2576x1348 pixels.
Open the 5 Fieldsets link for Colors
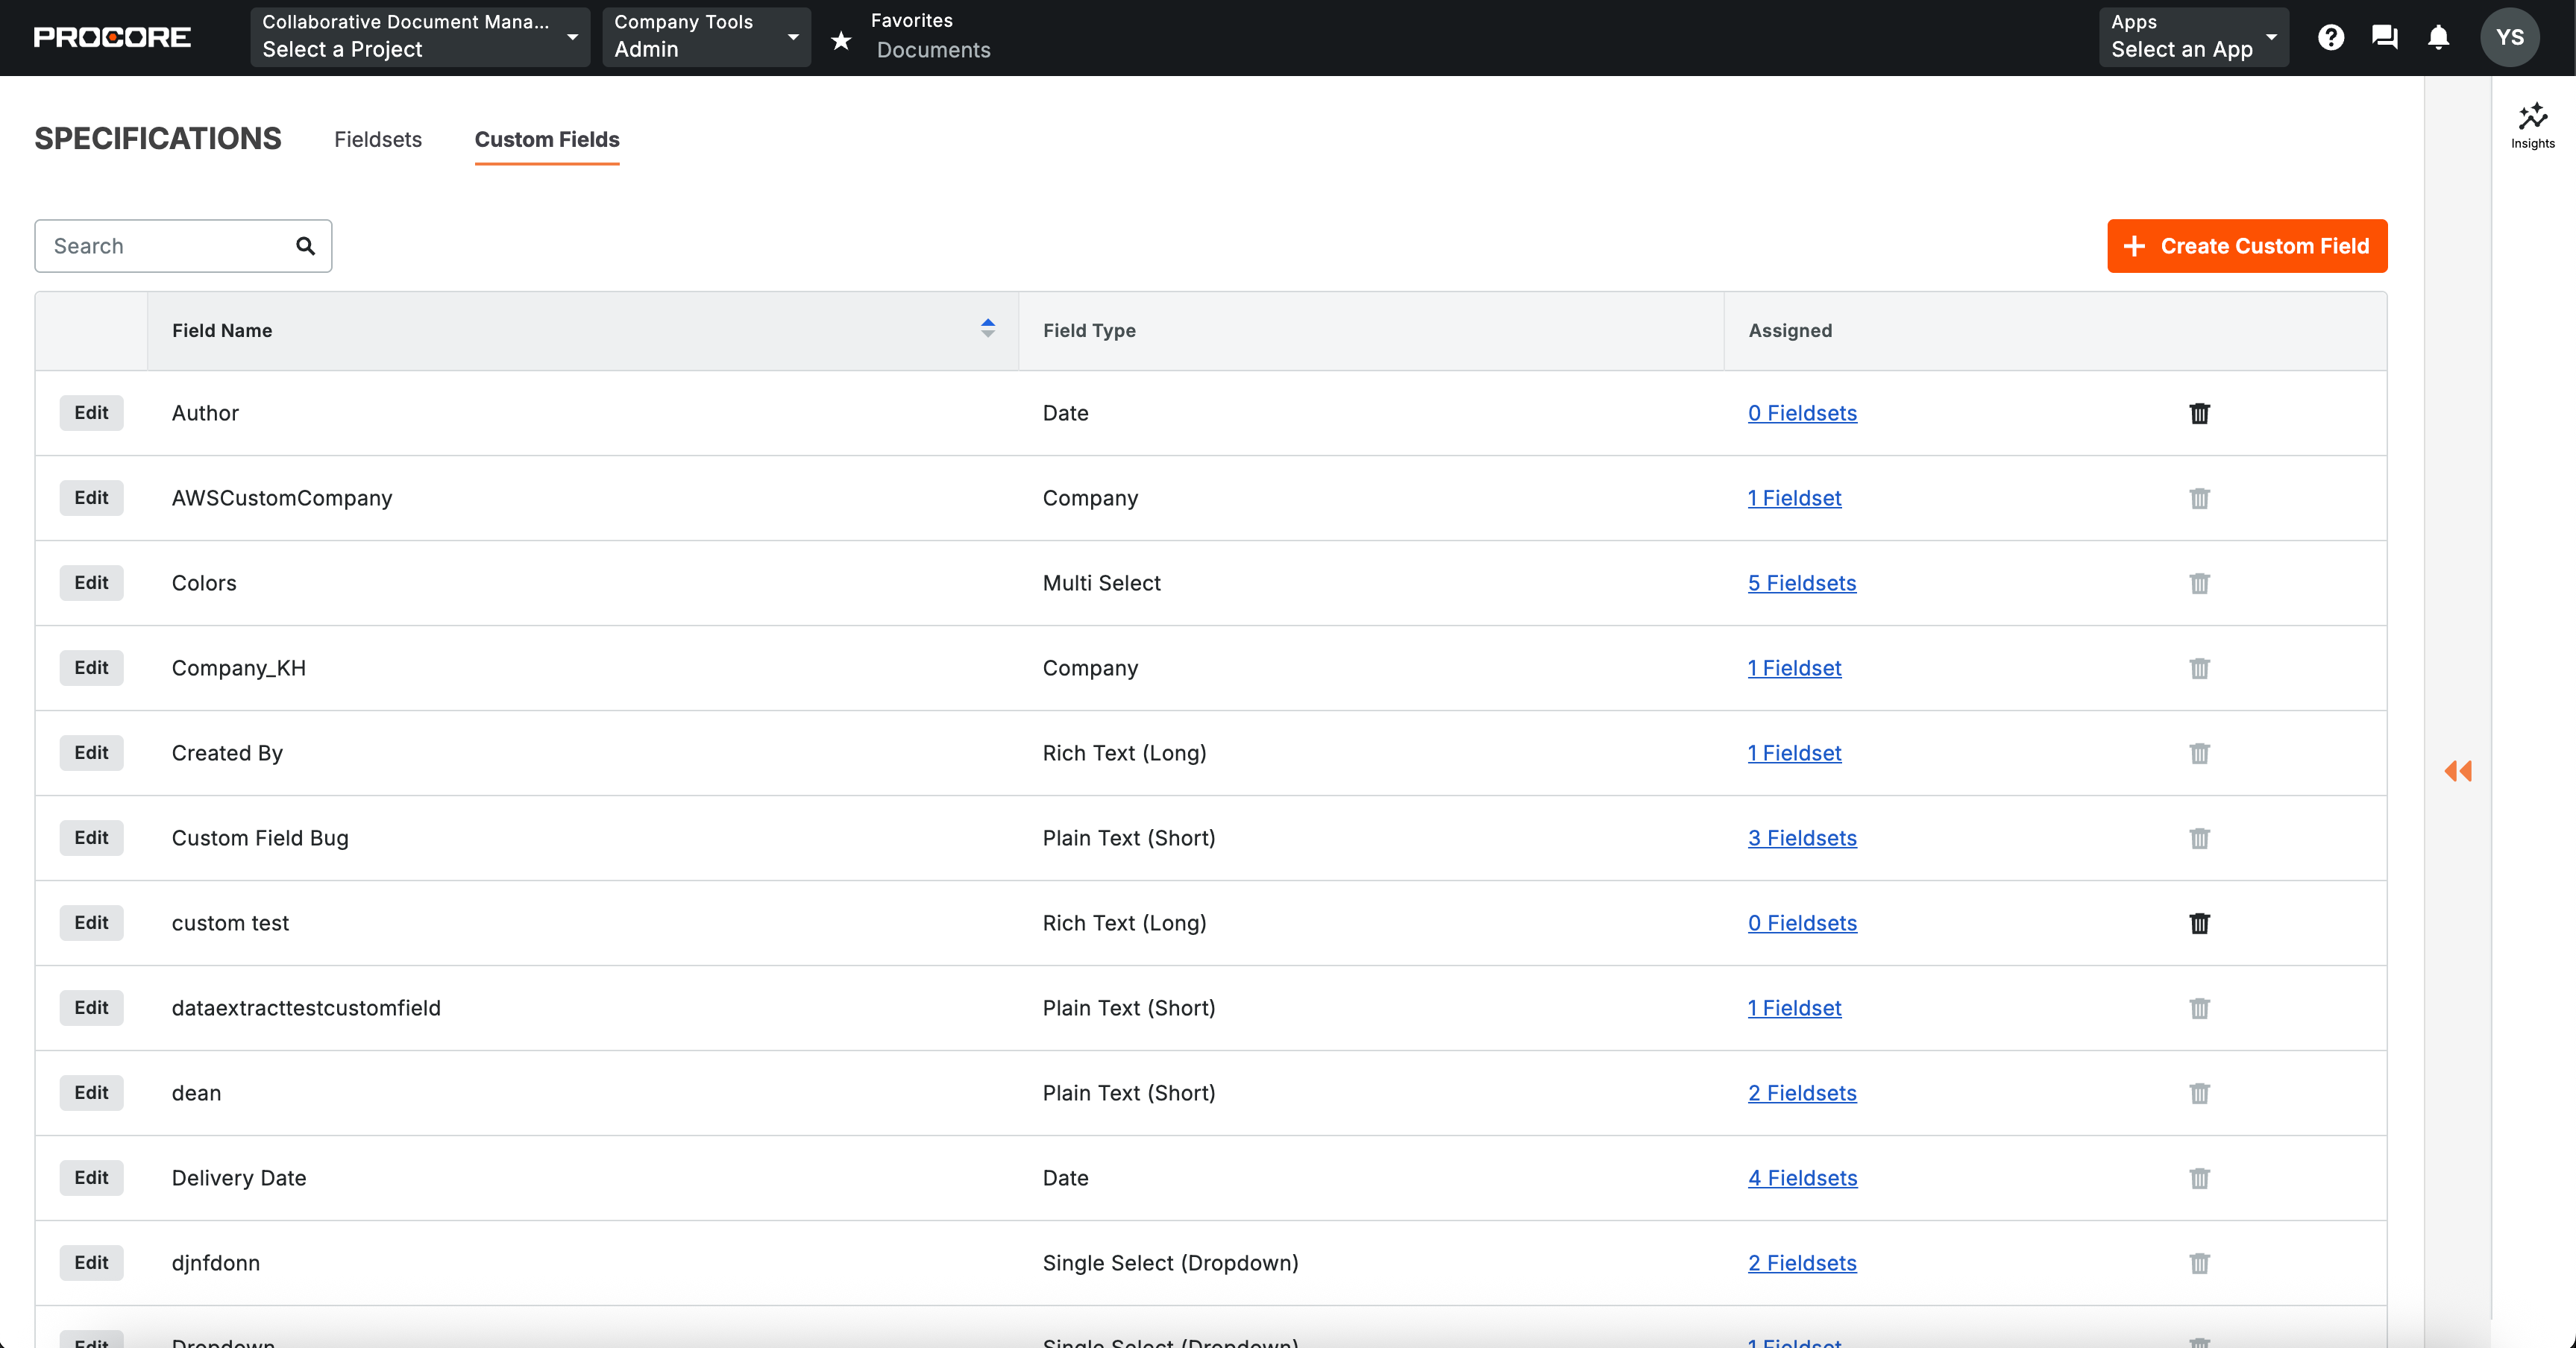click(x=1801, y=583)
